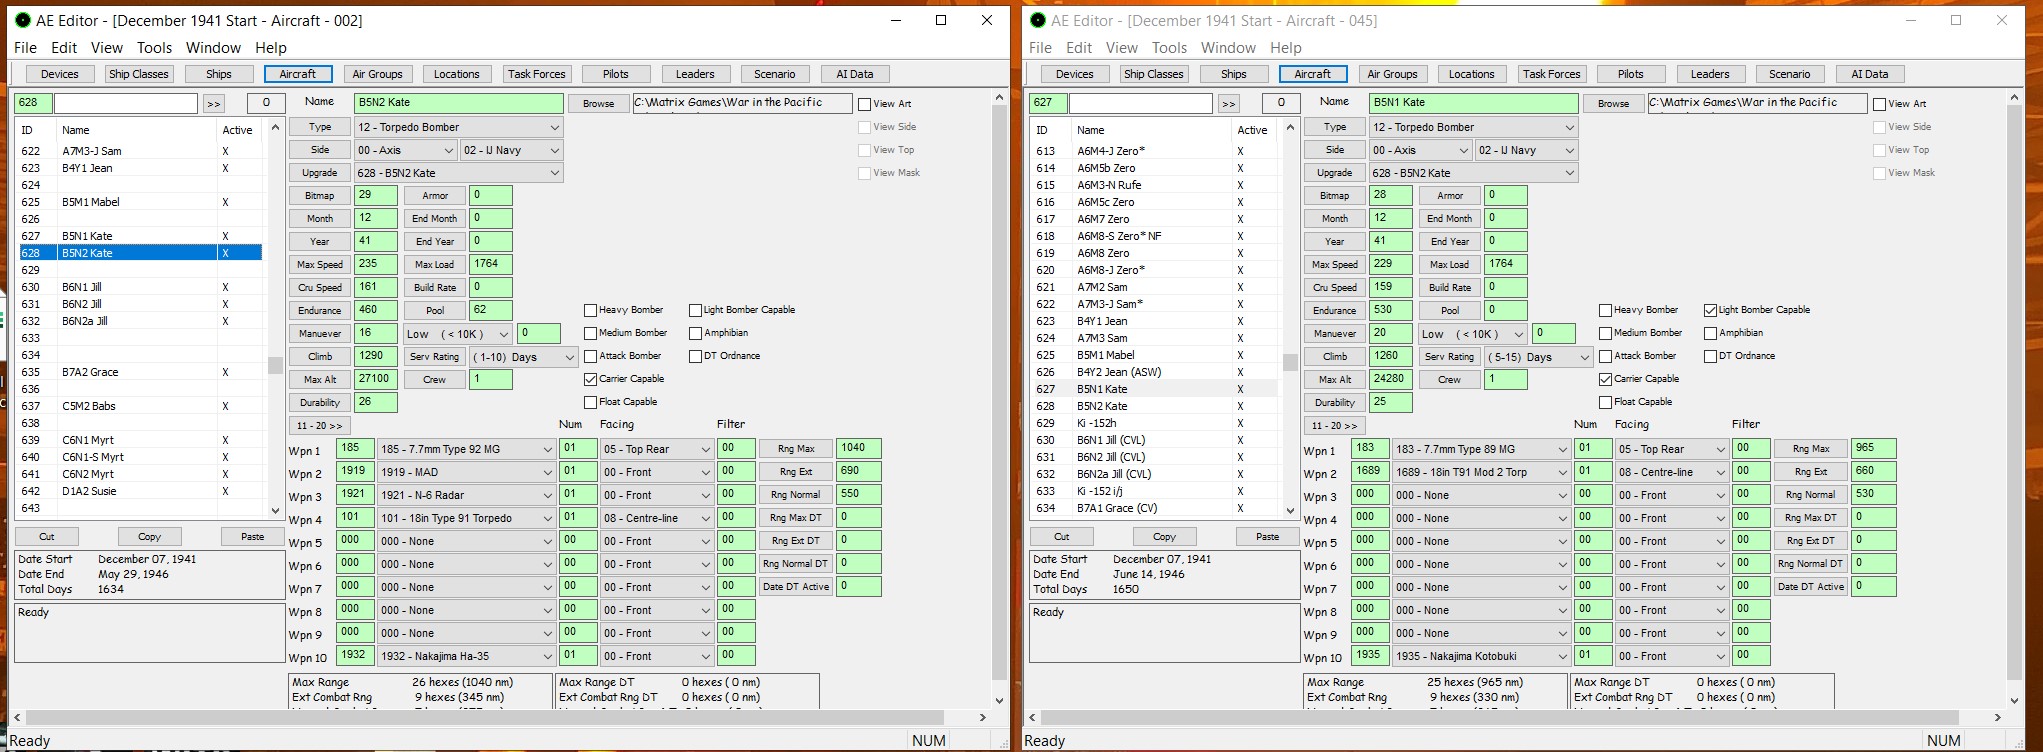Enable Light Bomber Capable in left window
The width and height of the screenshot is (2043, 752).
click(x=696, y=310)
